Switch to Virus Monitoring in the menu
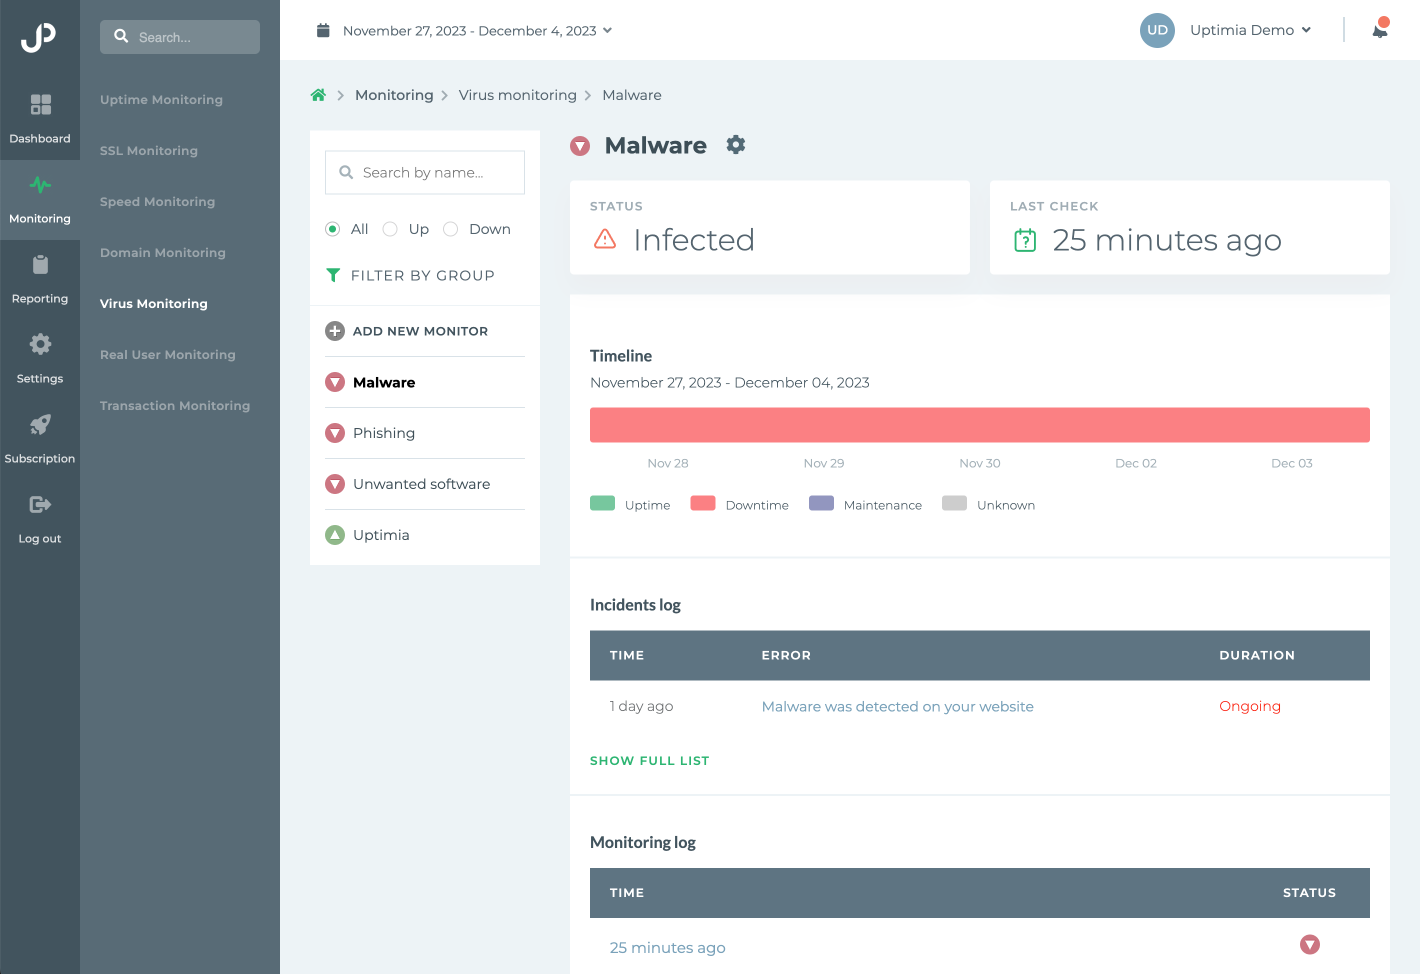Image resolution: width=1420 pixels, height=974 pixels. pyautogui.click(x=153, y=303)
